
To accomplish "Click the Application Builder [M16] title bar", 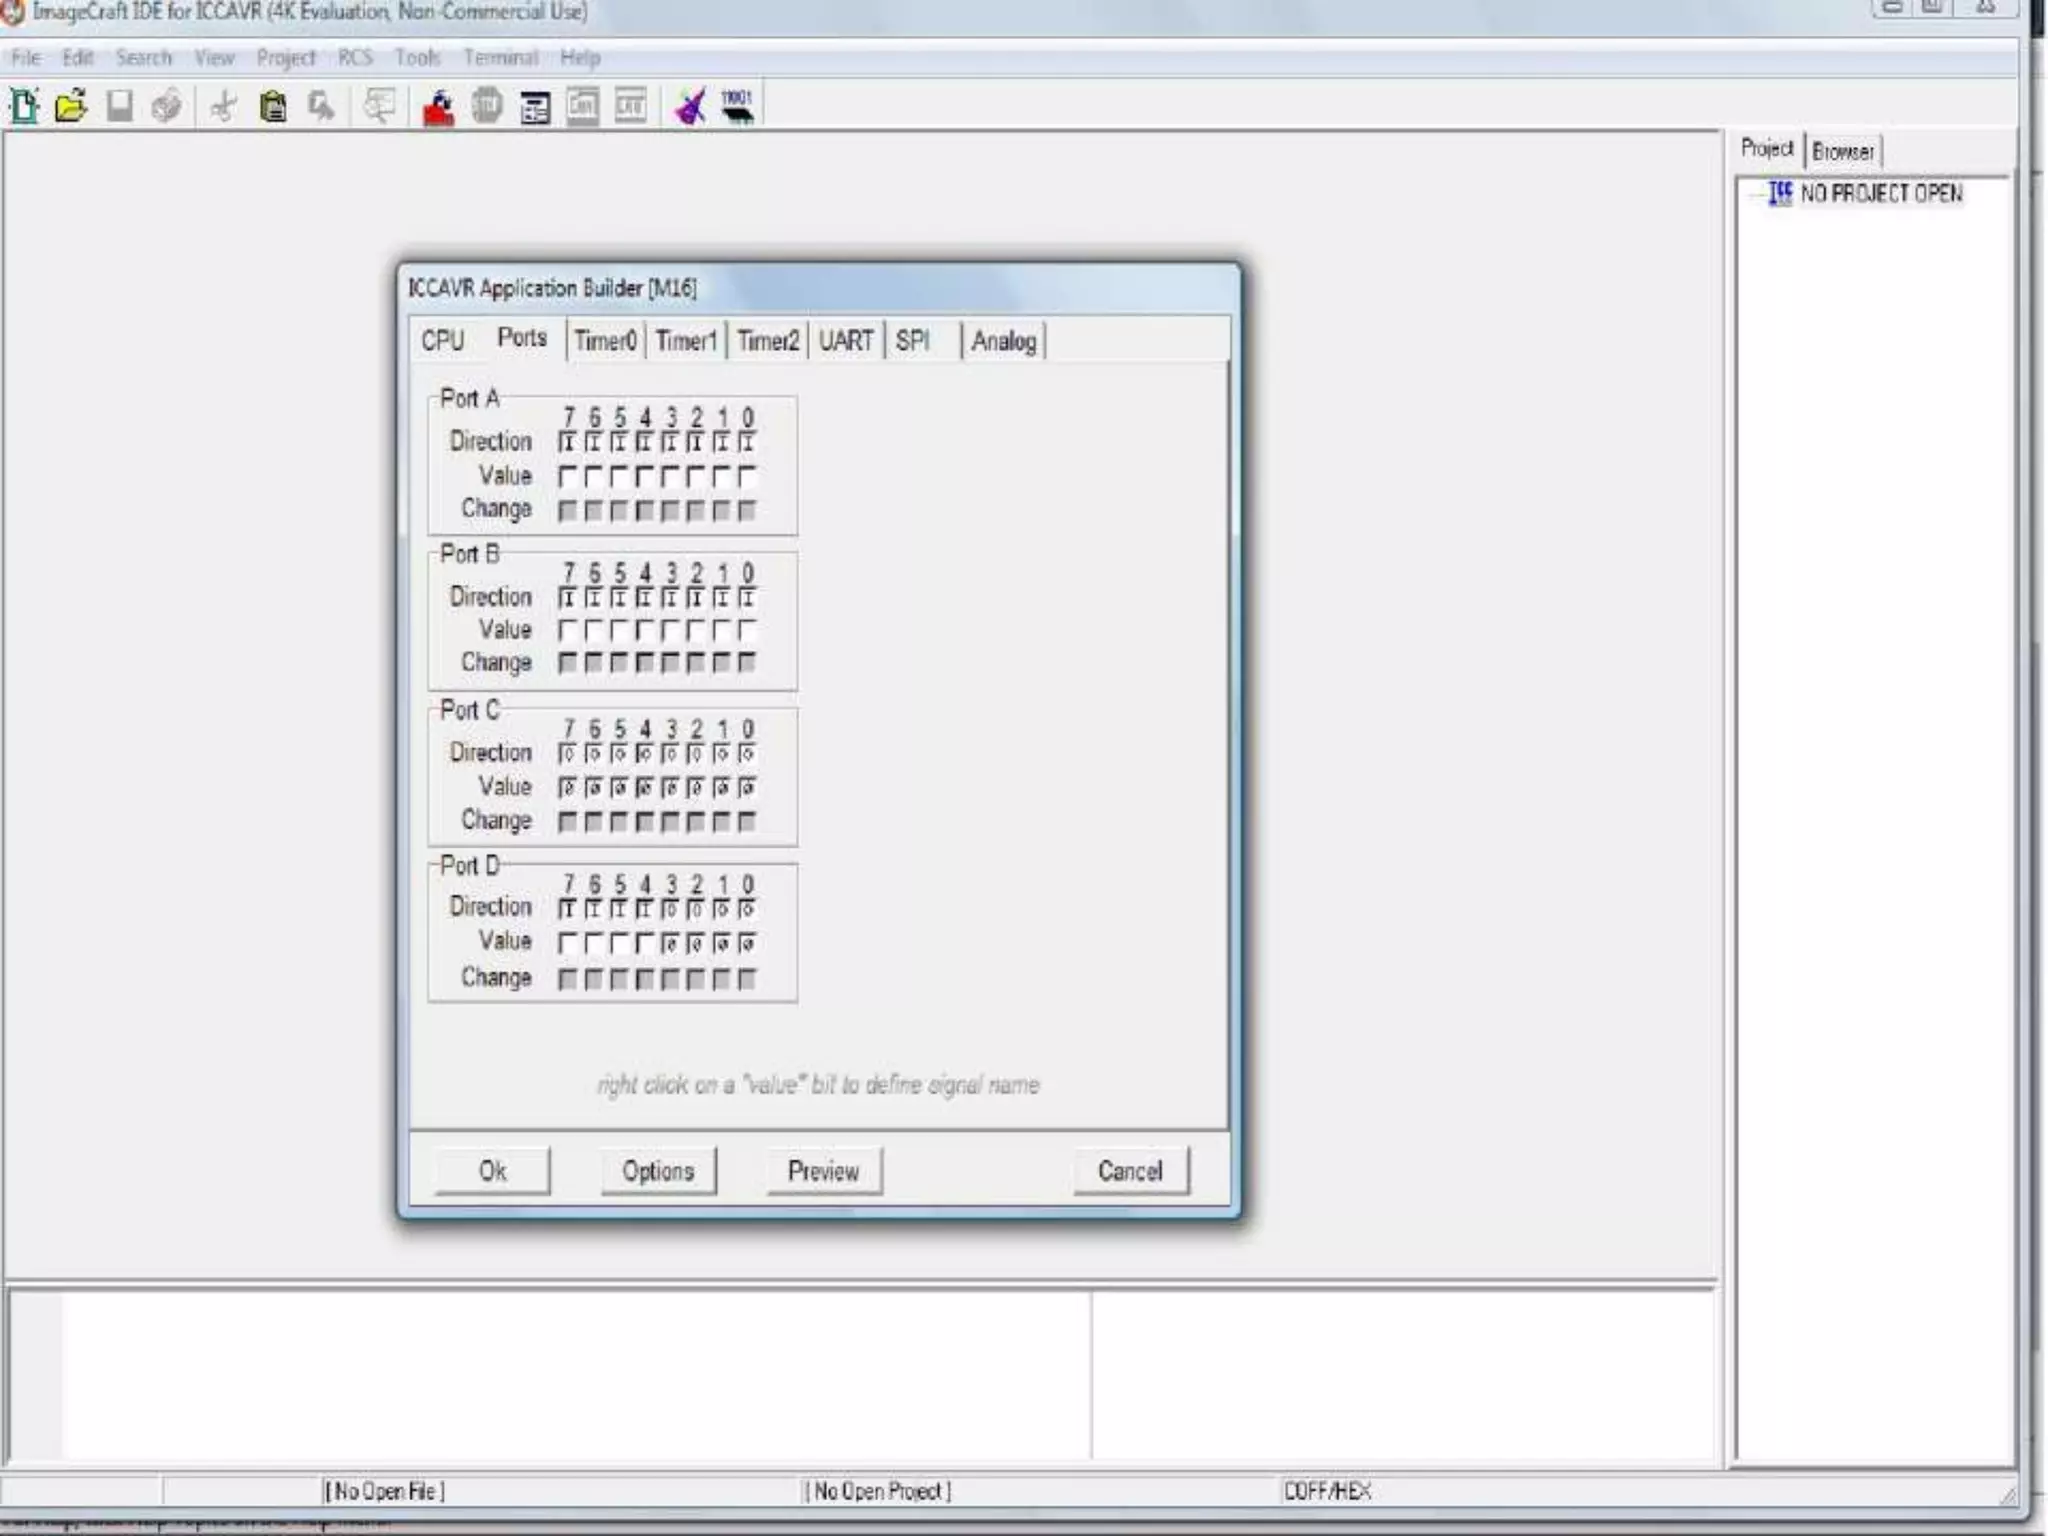I will (x=818, y=288).
